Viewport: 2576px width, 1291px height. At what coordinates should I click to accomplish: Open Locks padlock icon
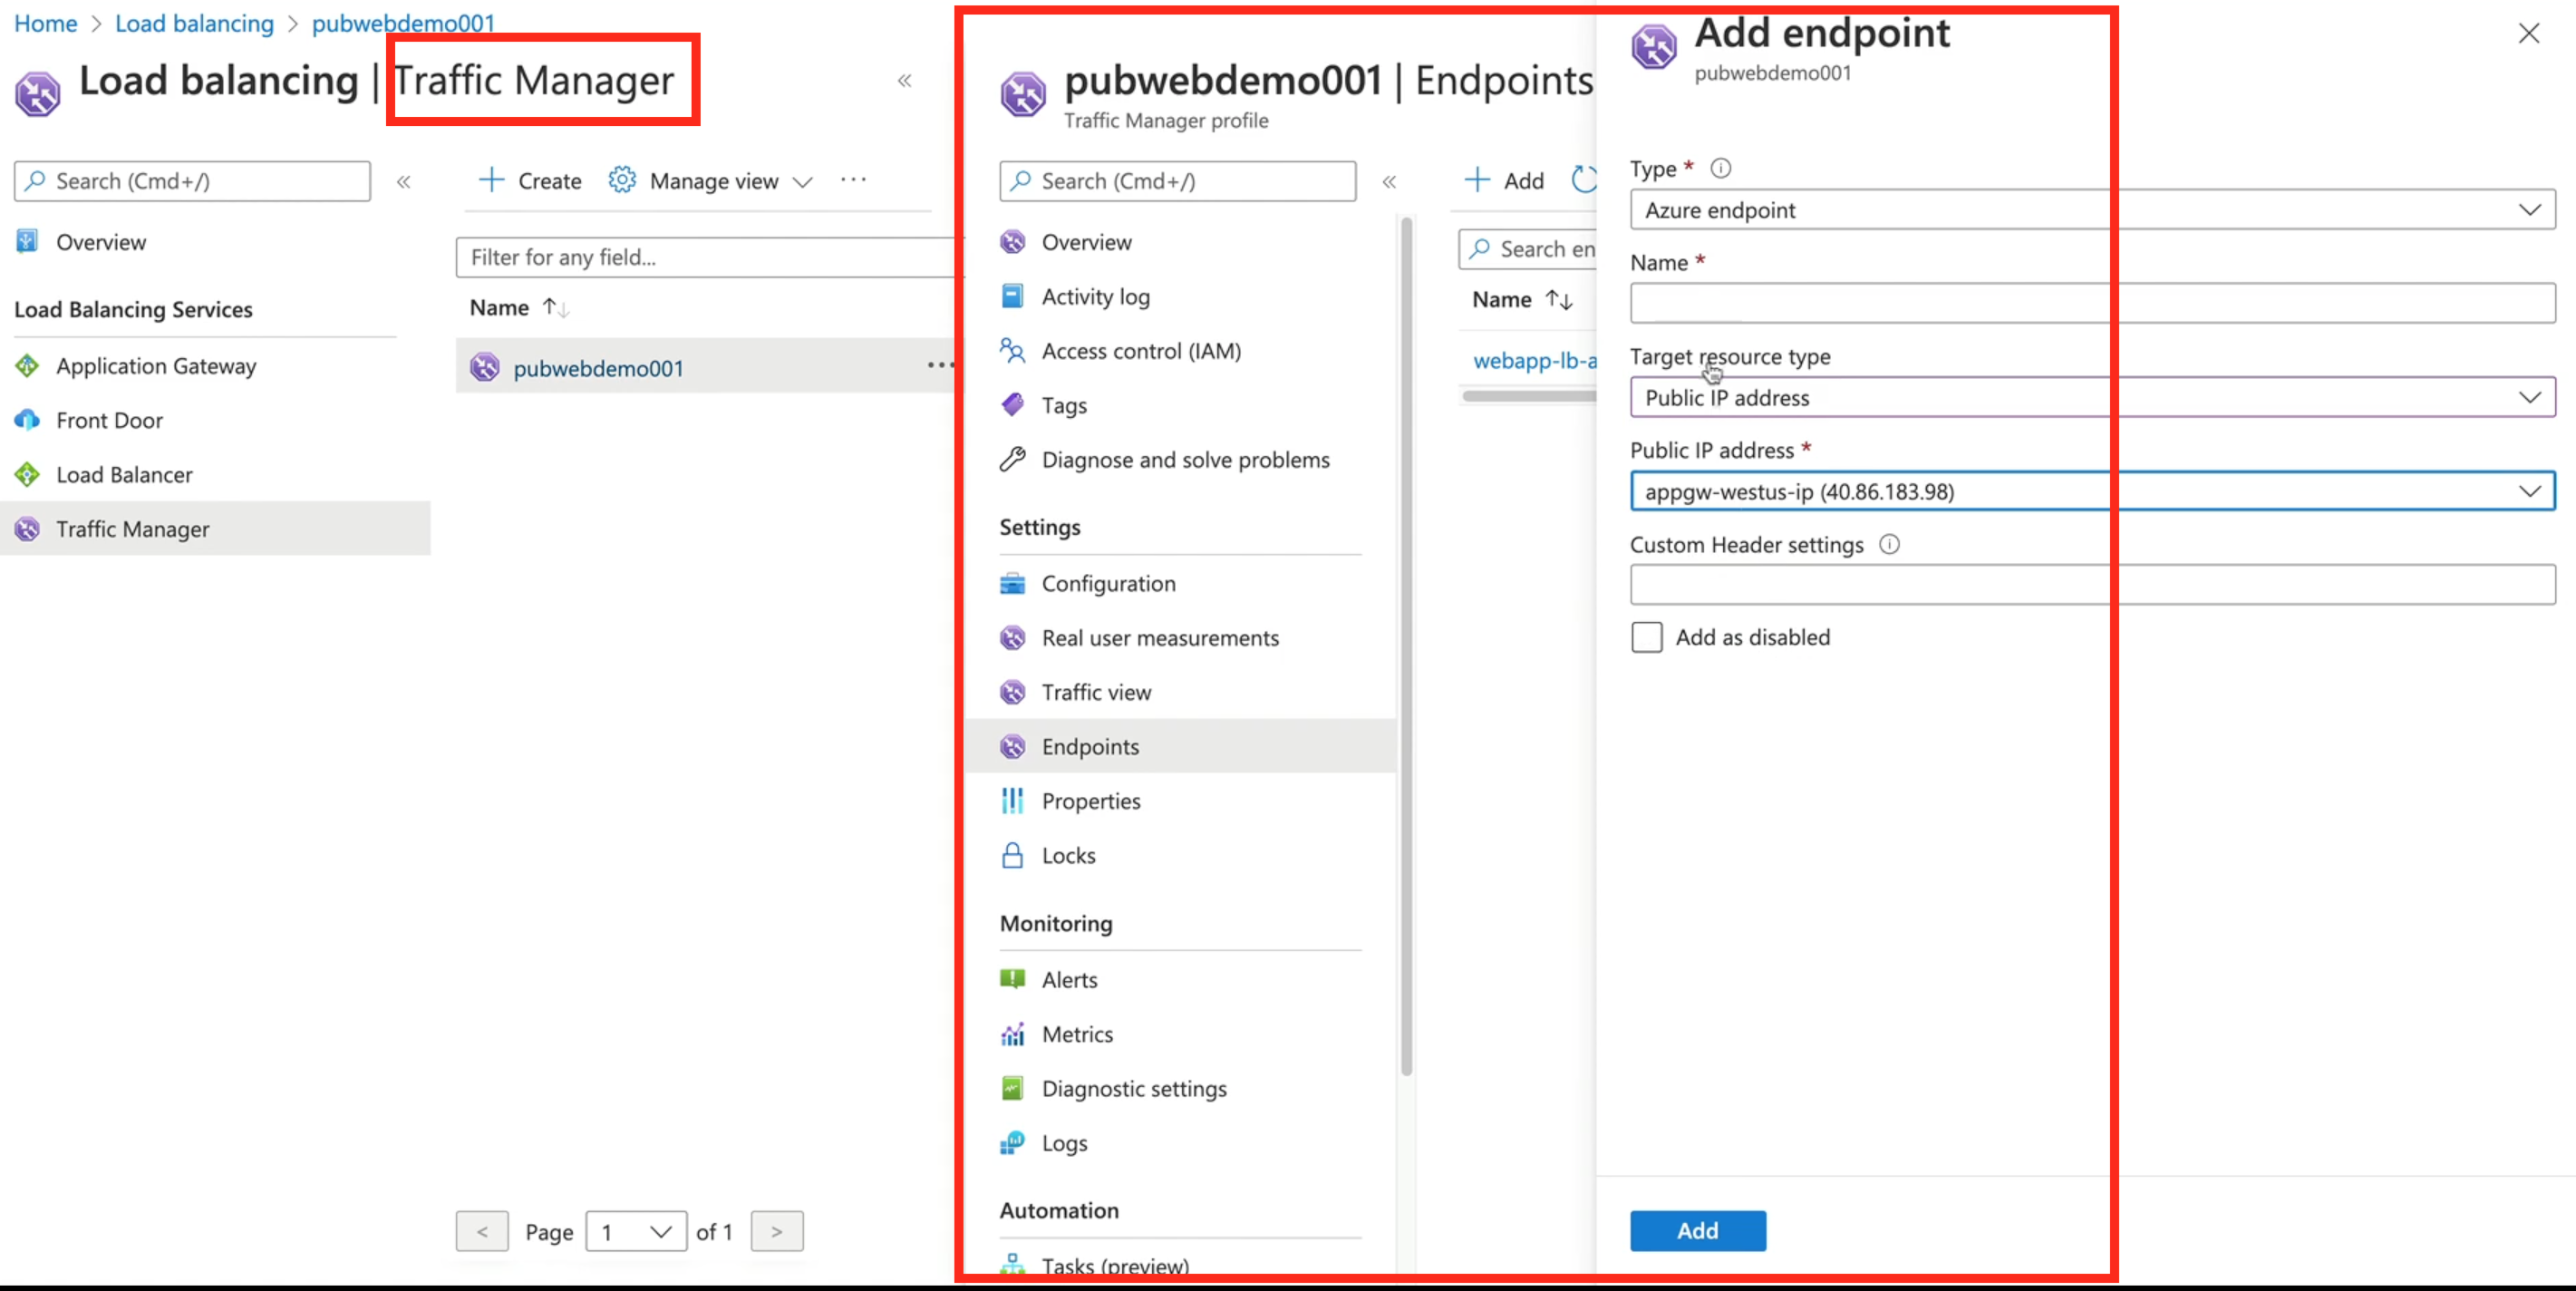point(1012,855)
